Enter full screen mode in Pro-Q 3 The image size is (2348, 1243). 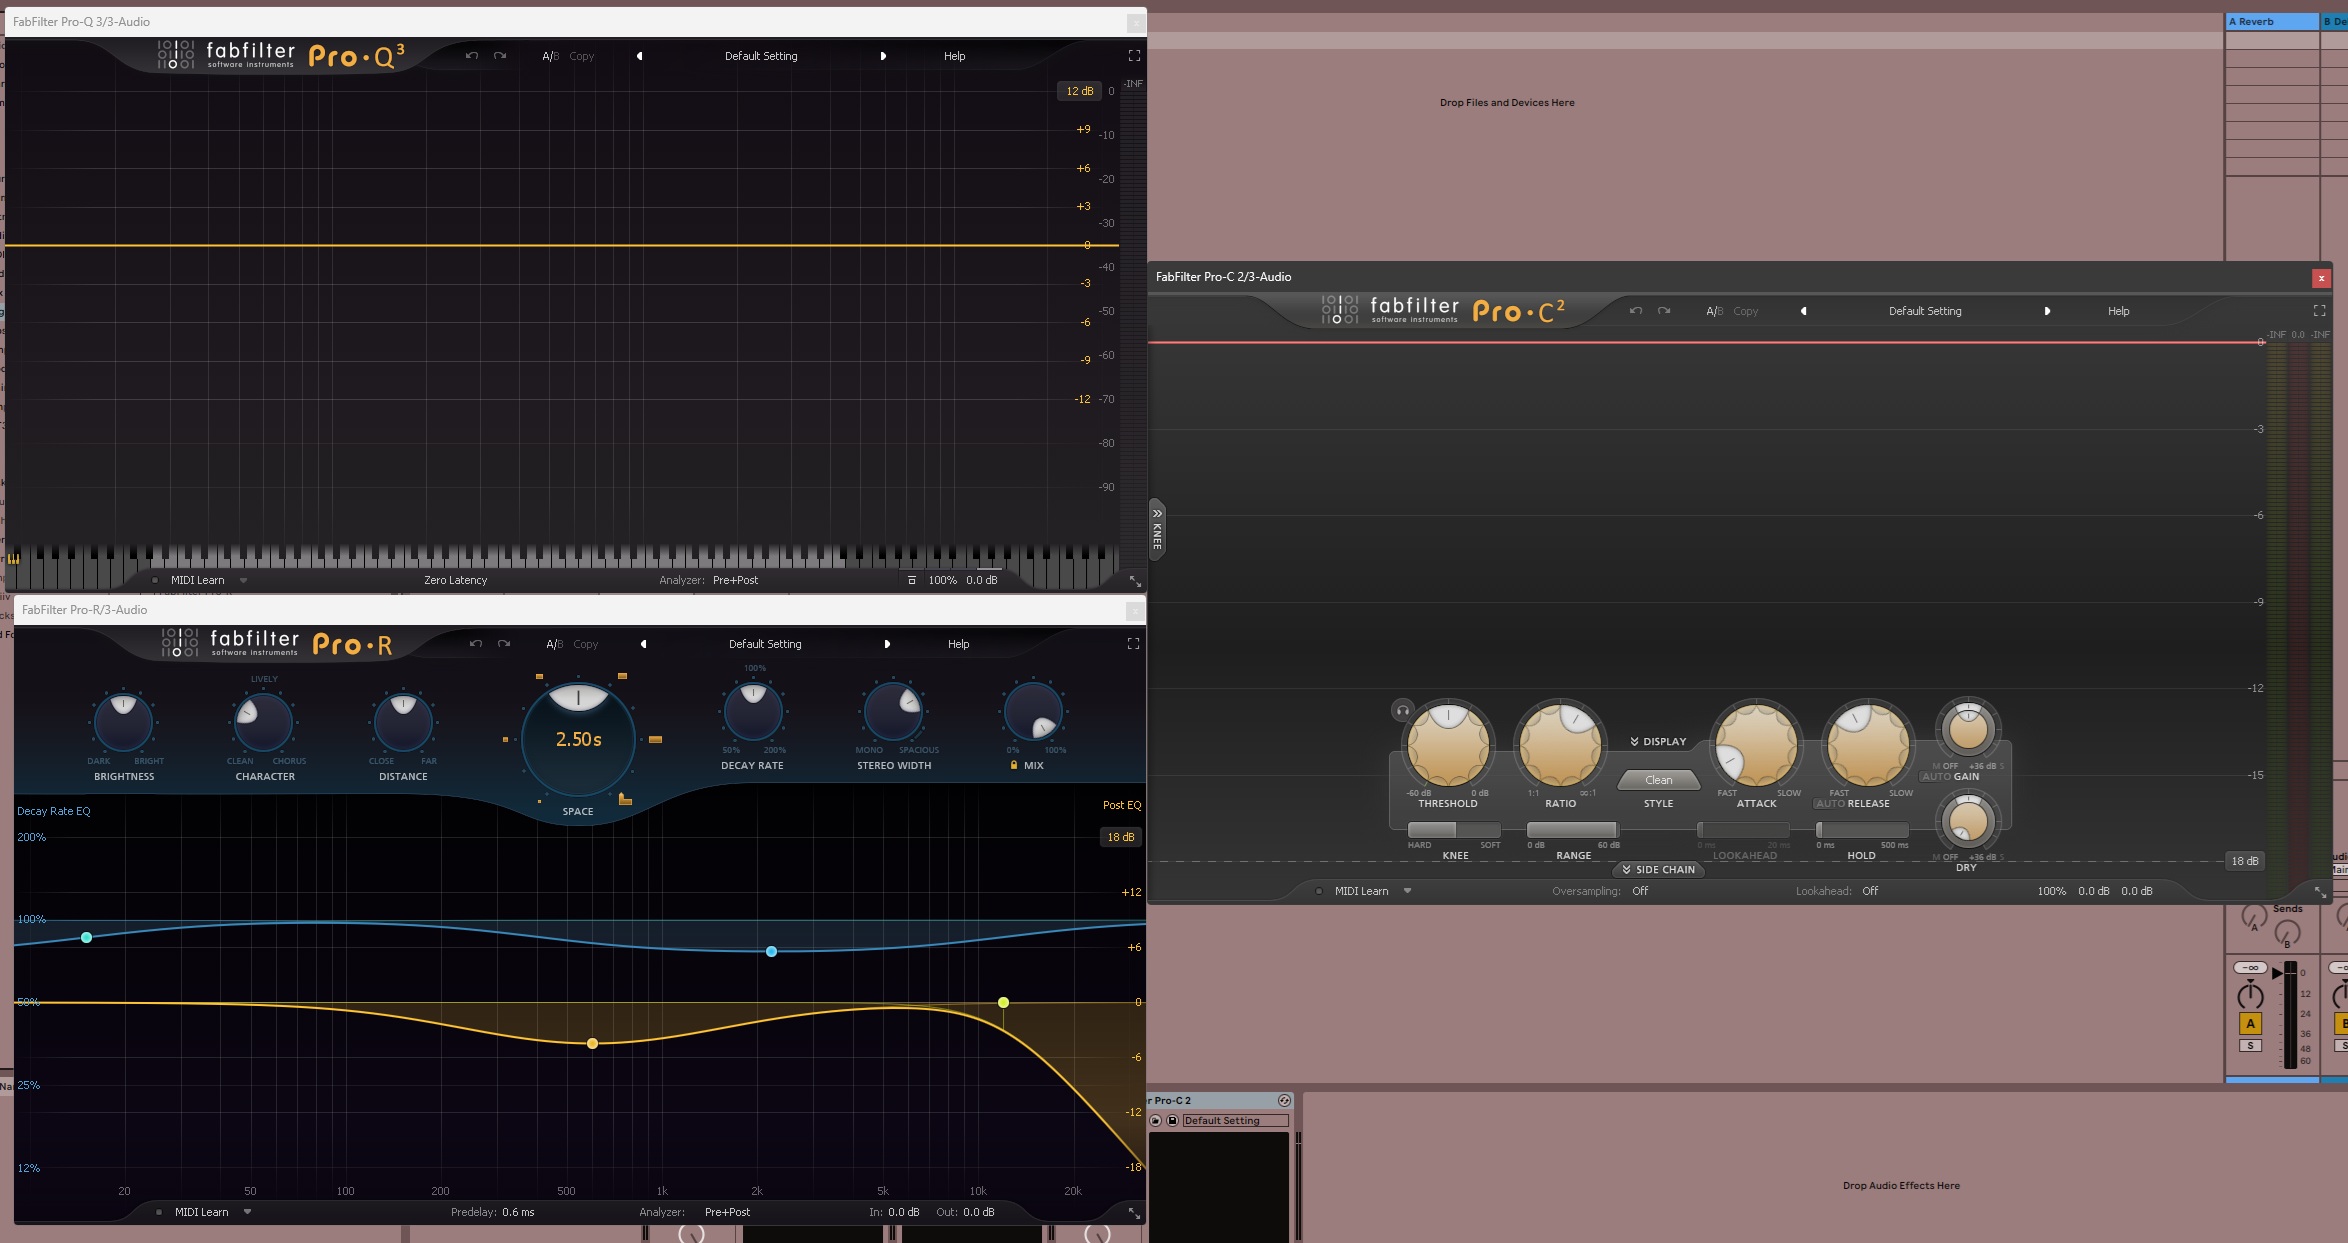click(1134, 56)
